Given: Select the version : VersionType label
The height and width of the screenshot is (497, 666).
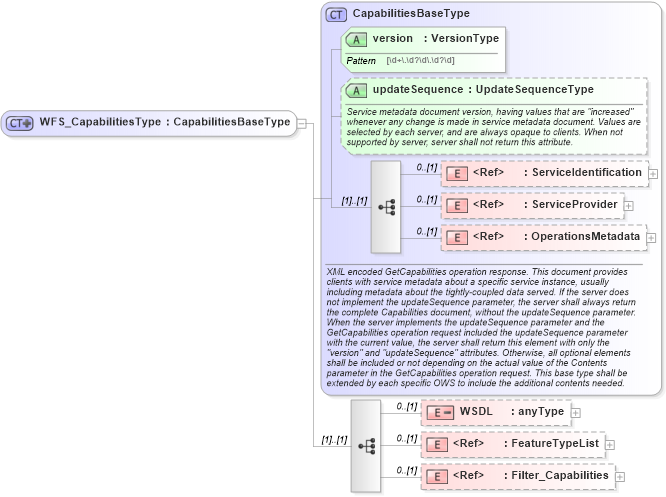Looking at the screenshot, I should 436,39.
